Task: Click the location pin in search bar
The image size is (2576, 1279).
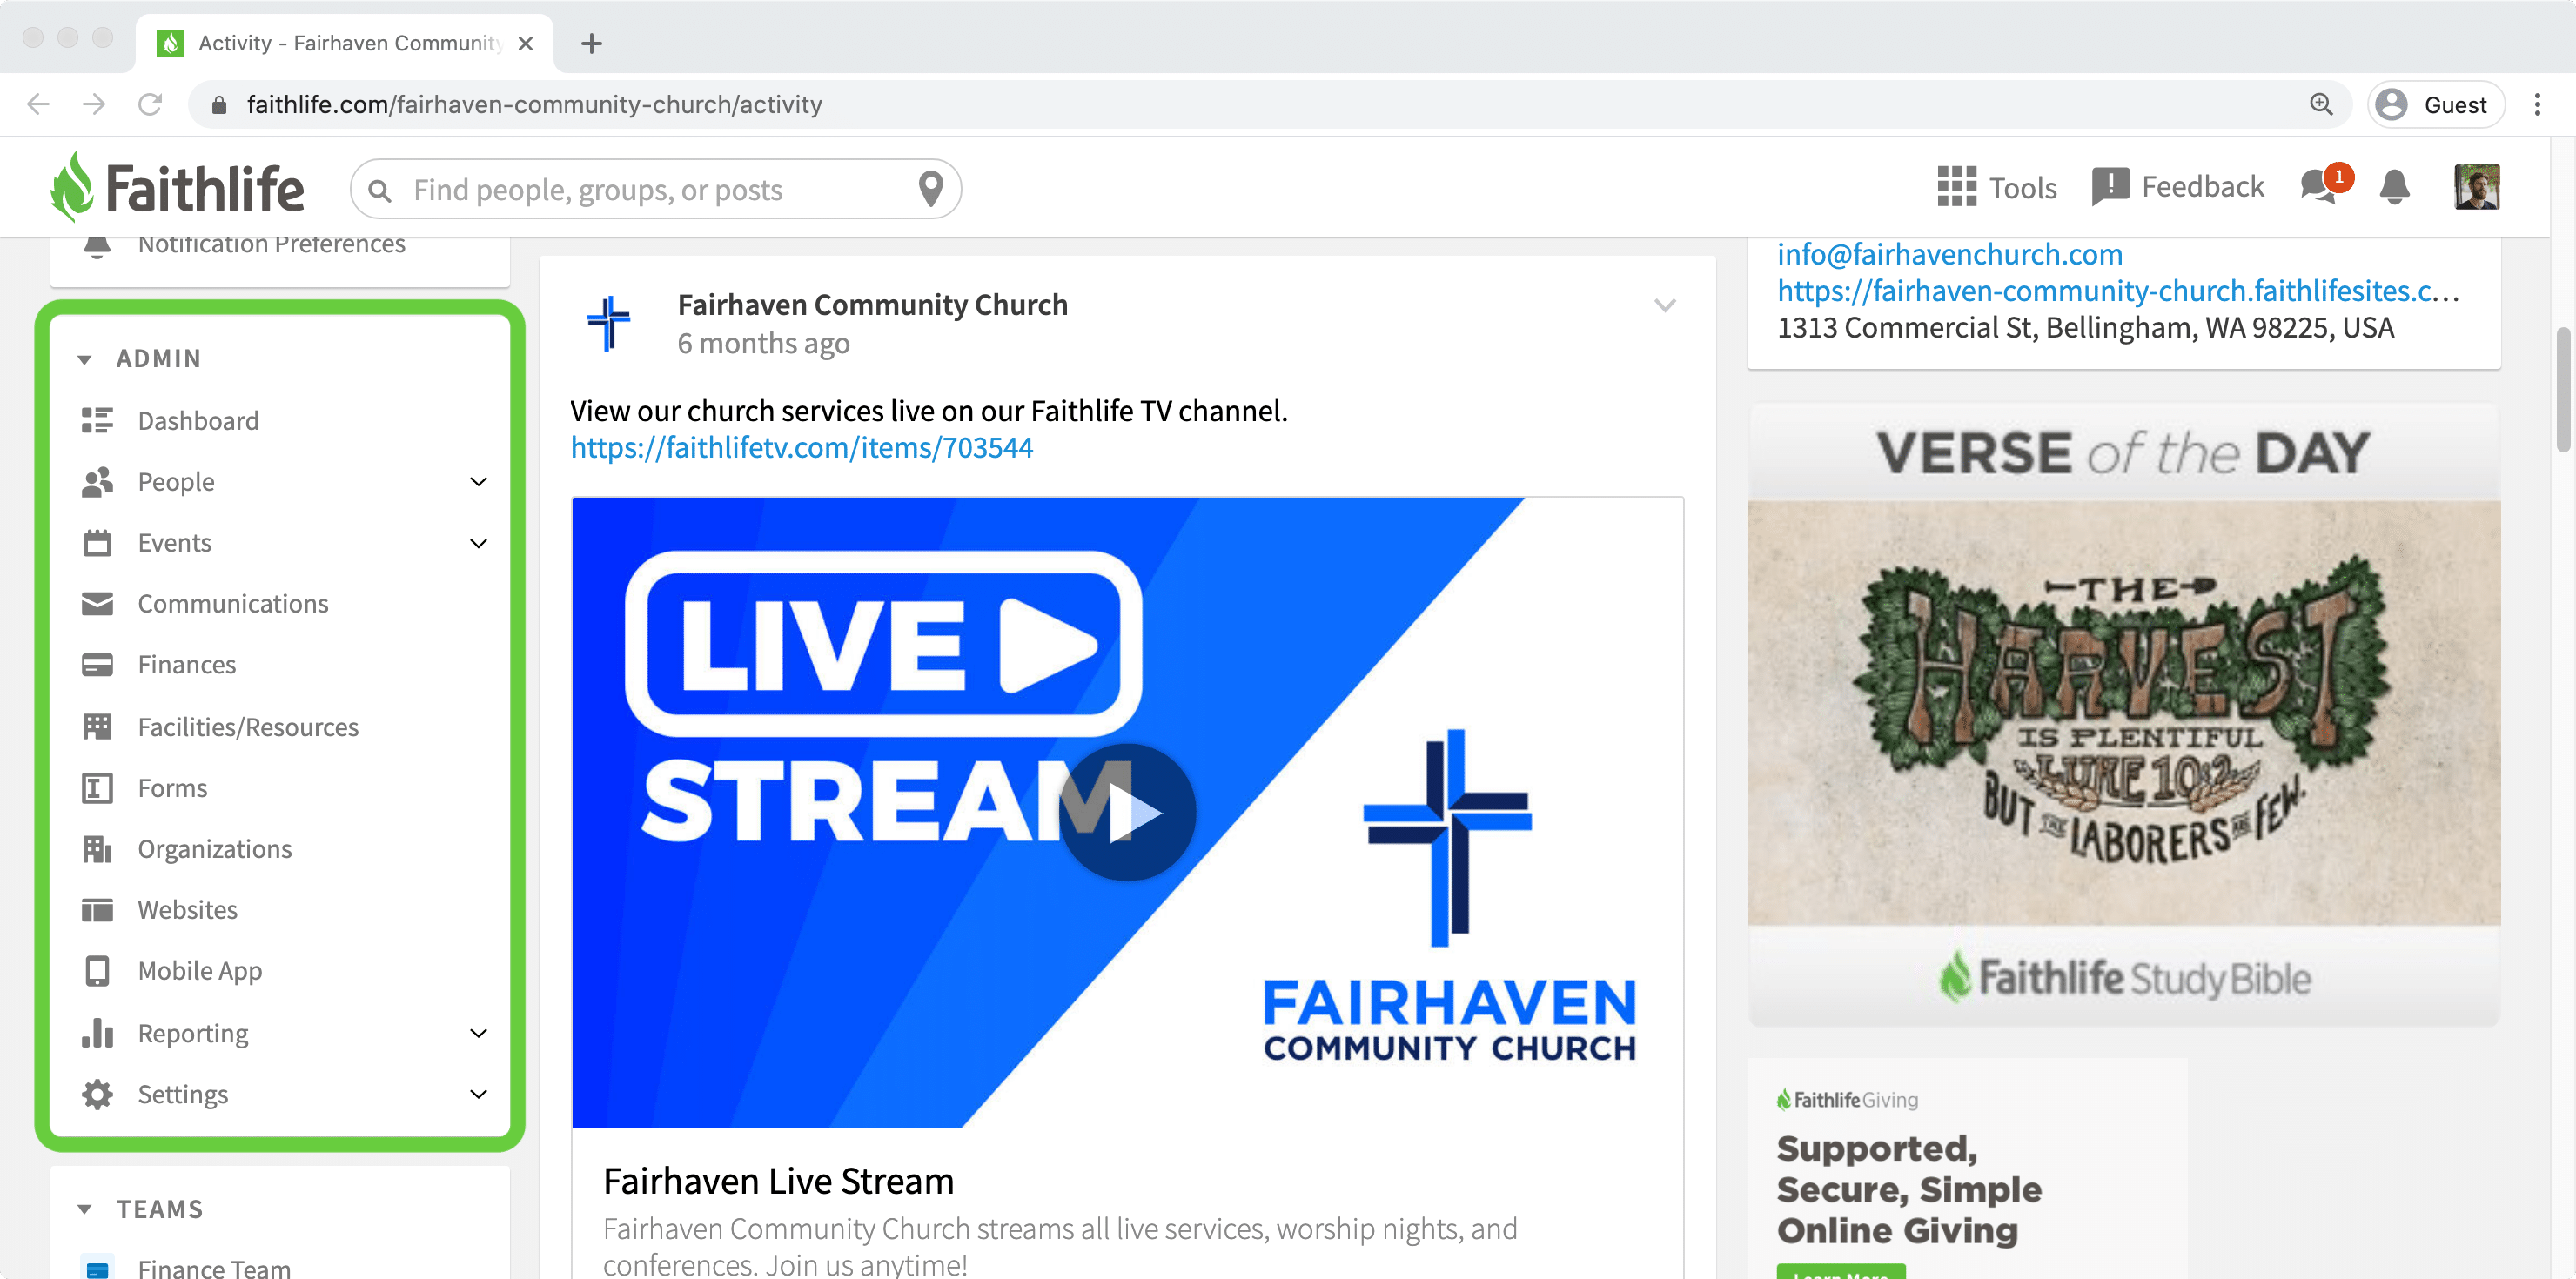Action: pos(930,188)
